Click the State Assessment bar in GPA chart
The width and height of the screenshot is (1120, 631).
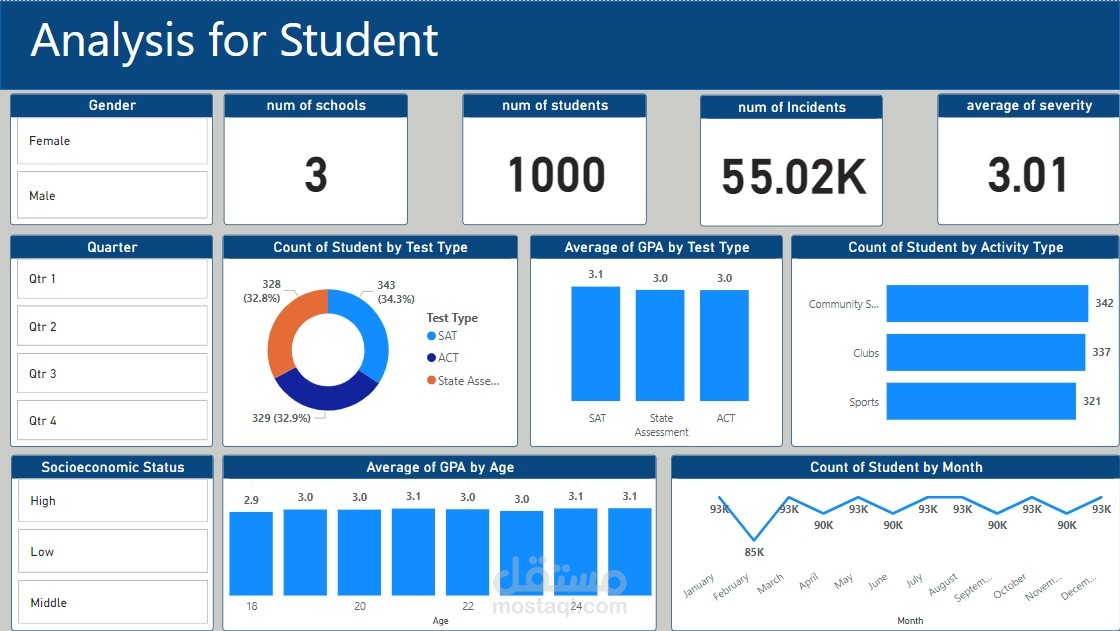660,345
